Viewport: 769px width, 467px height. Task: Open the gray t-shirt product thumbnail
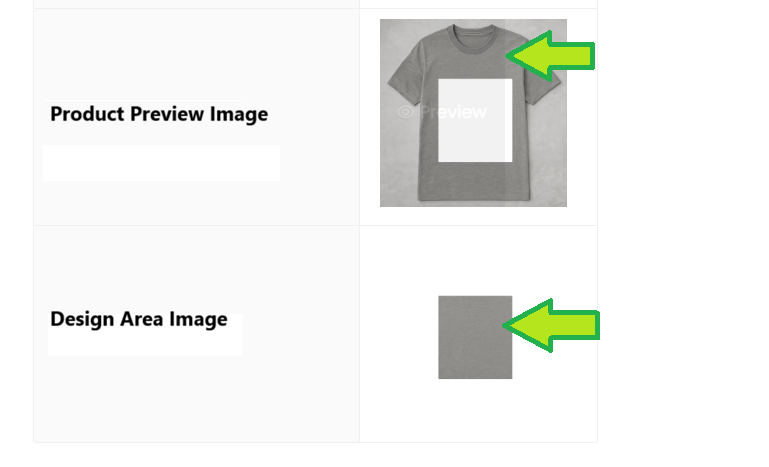click(x=473, y=113)
